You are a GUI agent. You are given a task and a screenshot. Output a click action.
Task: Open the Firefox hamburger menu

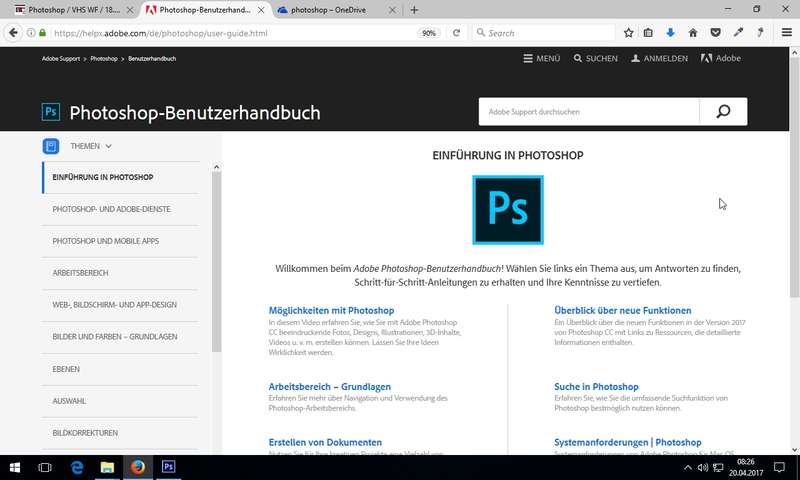click(787, 33)
